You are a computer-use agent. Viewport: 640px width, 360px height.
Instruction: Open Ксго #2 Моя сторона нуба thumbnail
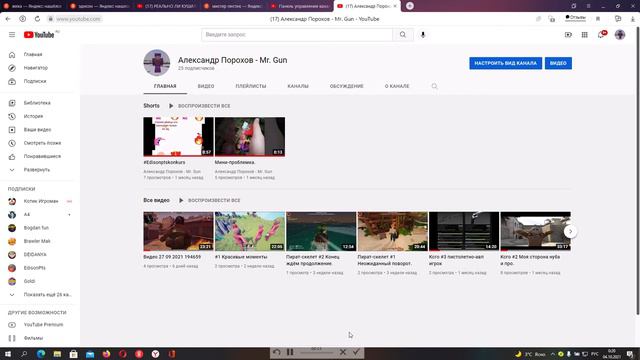coord(536,231)
